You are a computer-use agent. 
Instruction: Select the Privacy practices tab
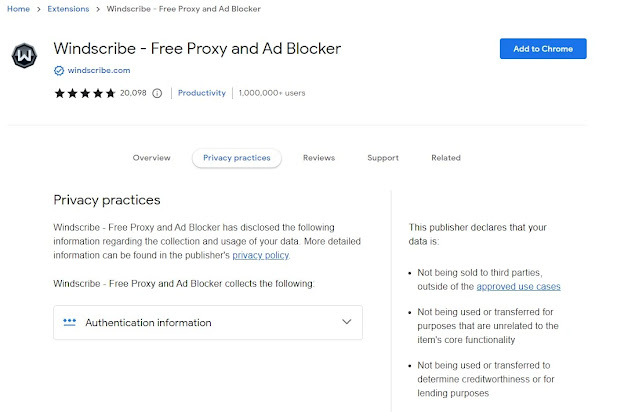coord(238,158)
